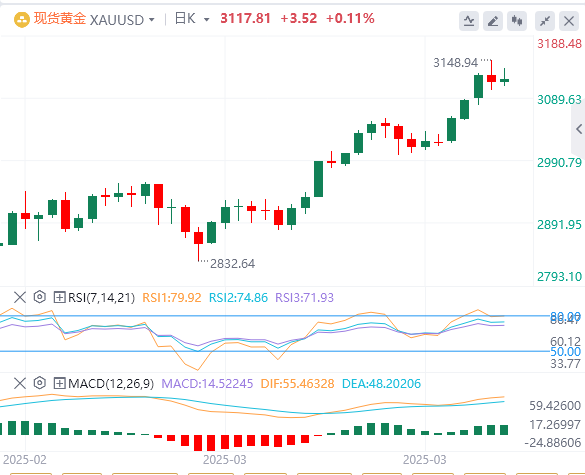The width and height of the screenshot is (585, 475).
Task: Open the 日K timeframe dropdown
Action: tap(192, 19)
